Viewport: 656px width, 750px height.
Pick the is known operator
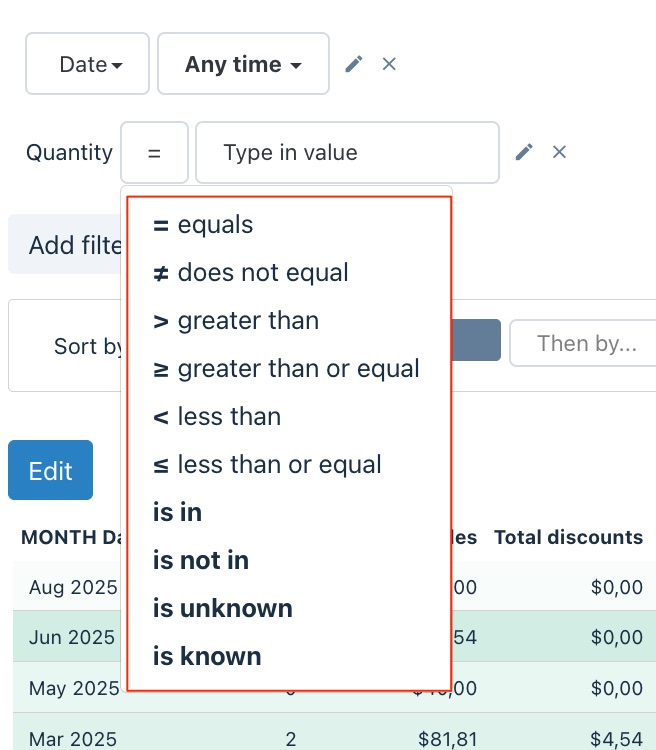tap(207, 657)
